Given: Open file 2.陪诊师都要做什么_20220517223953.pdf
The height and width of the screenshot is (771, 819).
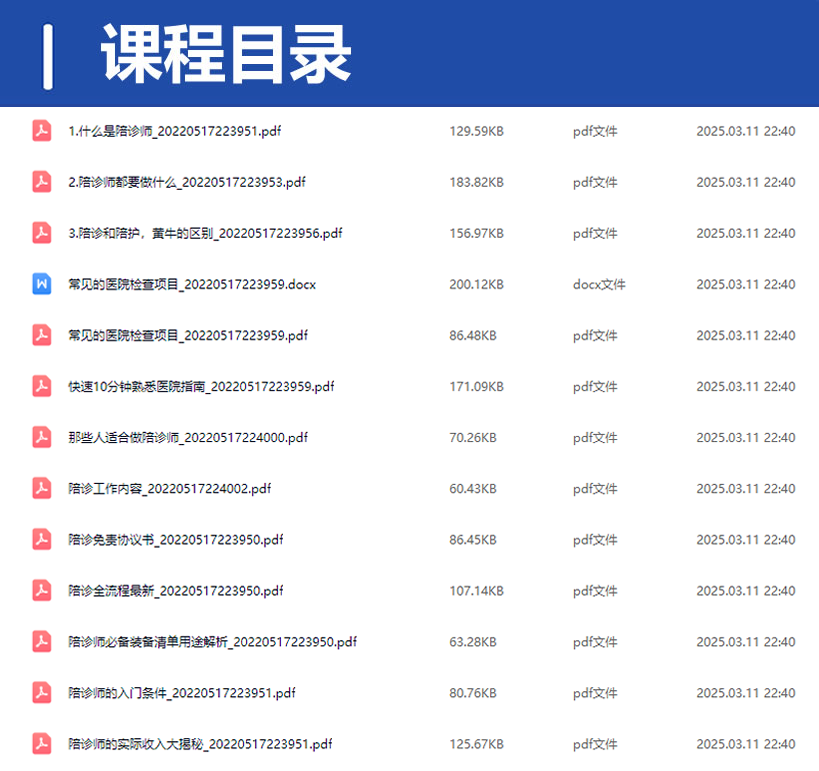Looking at the screenshot, I should pos(186,182).
